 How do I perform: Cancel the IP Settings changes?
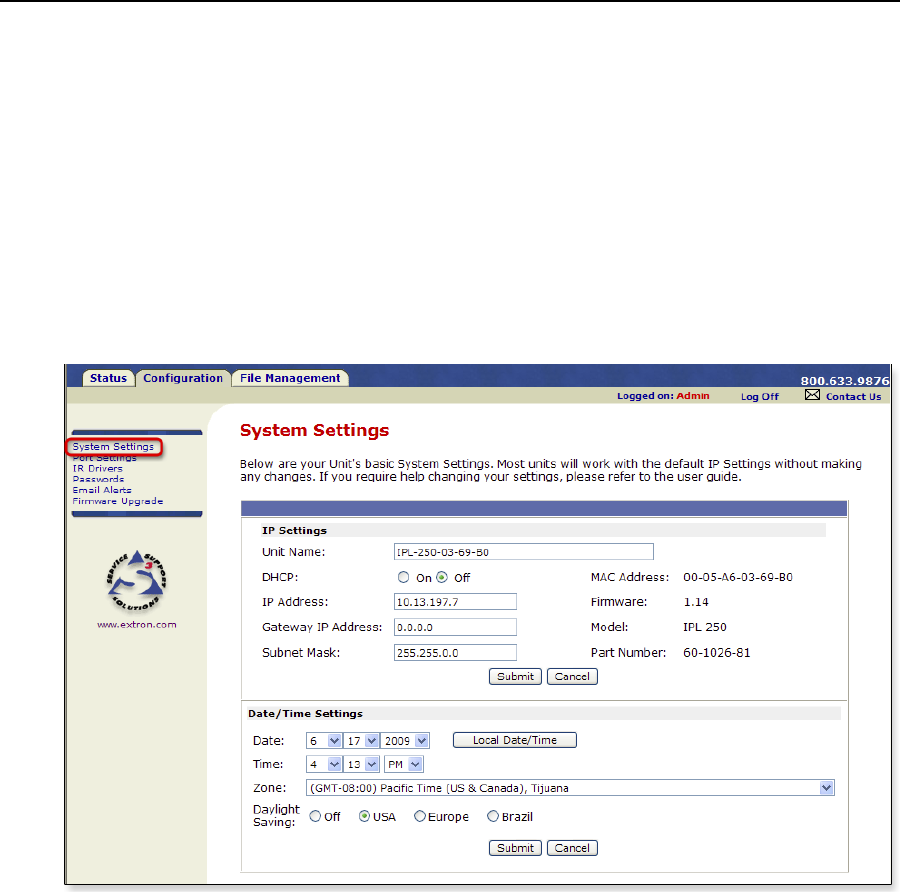pyautogui.click(x=572, y=676)
